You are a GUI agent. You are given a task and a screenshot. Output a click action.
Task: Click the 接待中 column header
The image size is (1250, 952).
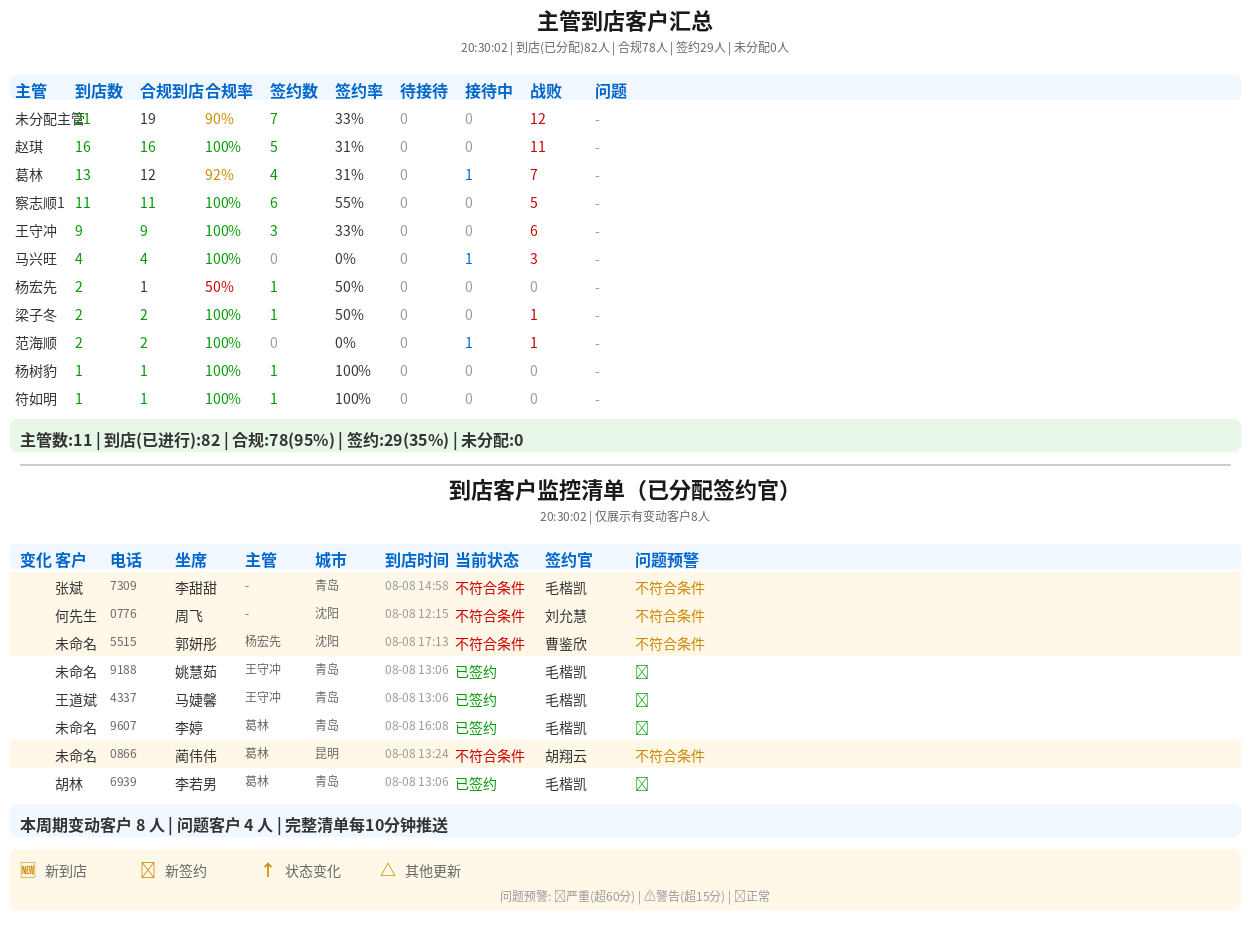pos(489,91)
